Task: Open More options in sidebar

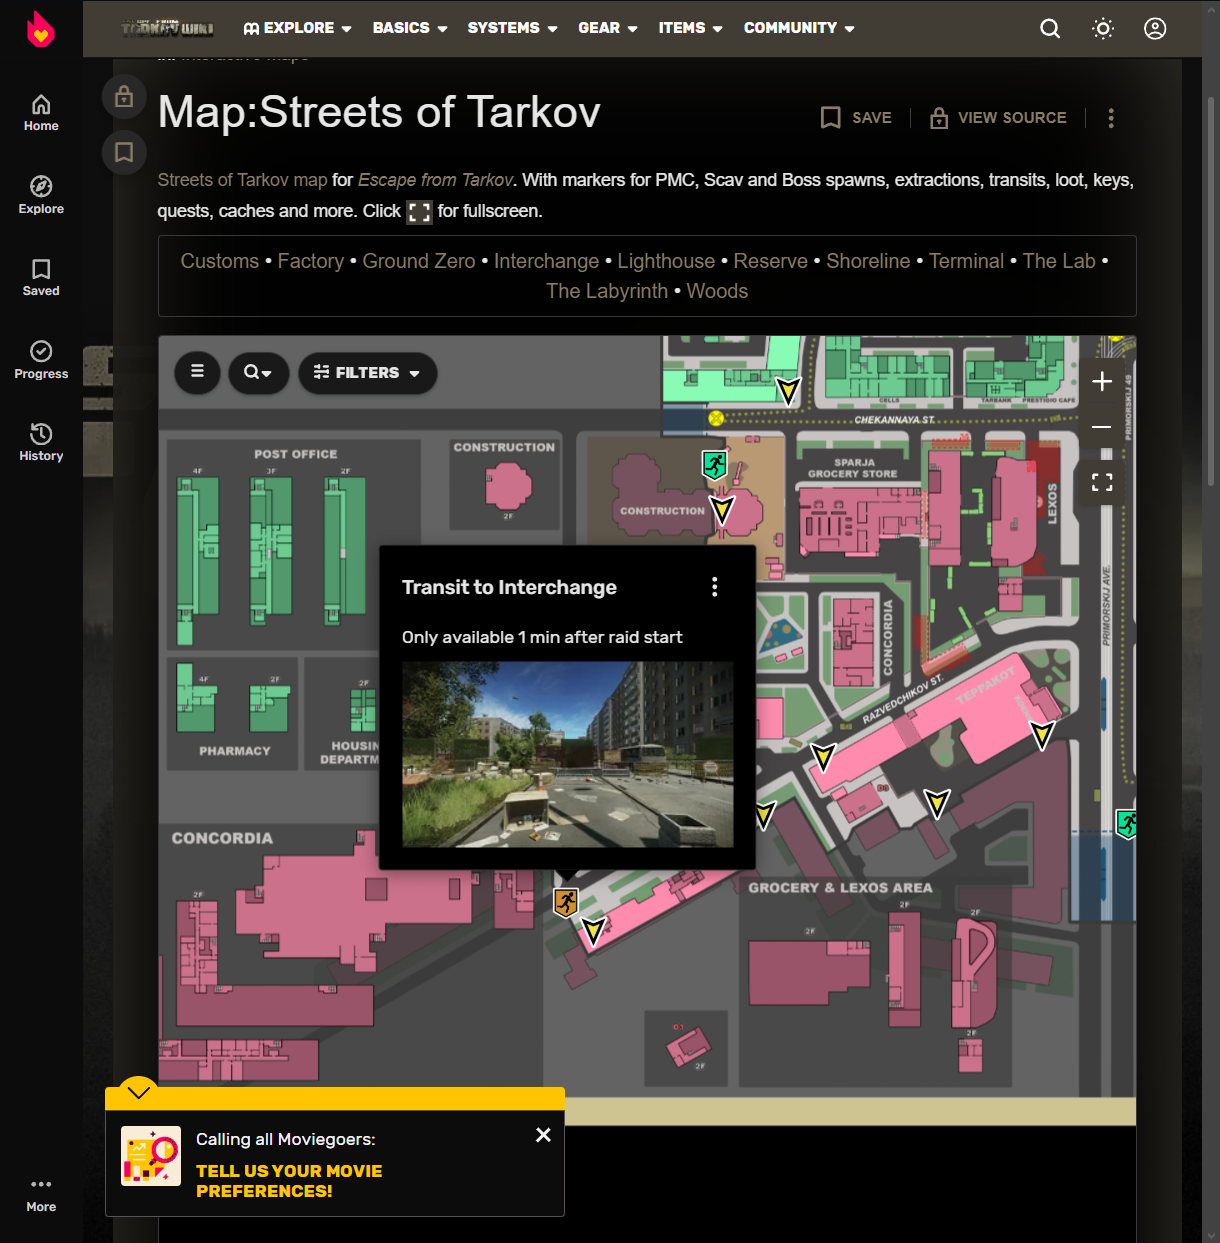Action: tap(41, 1195)
